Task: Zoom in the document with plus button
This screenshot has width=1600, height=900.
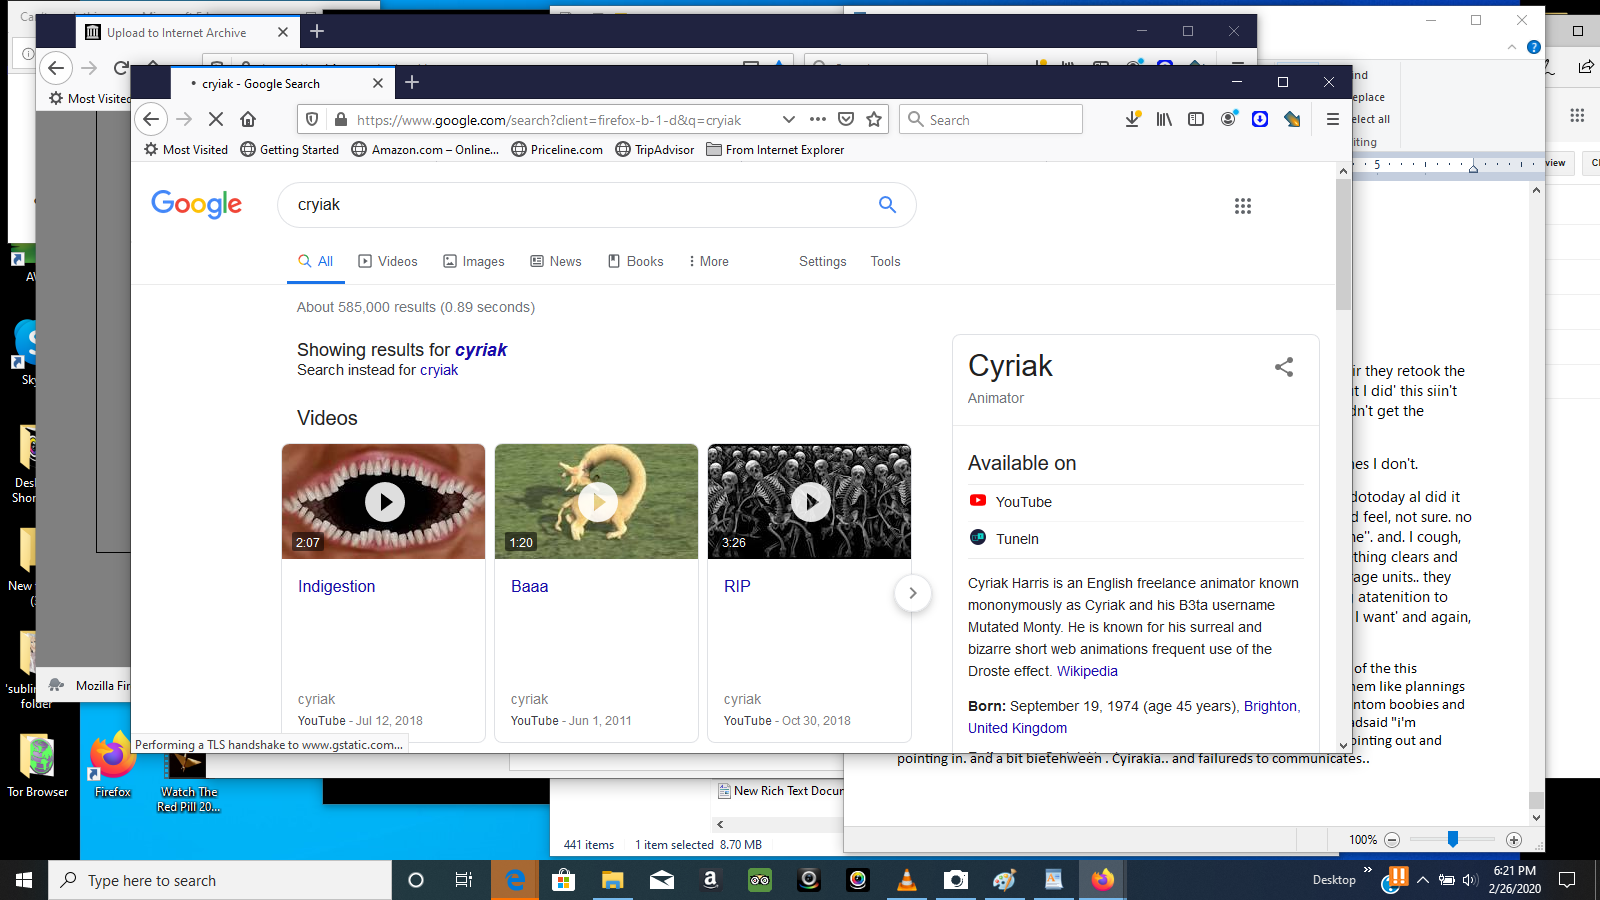Action: tap(1514, 840)
